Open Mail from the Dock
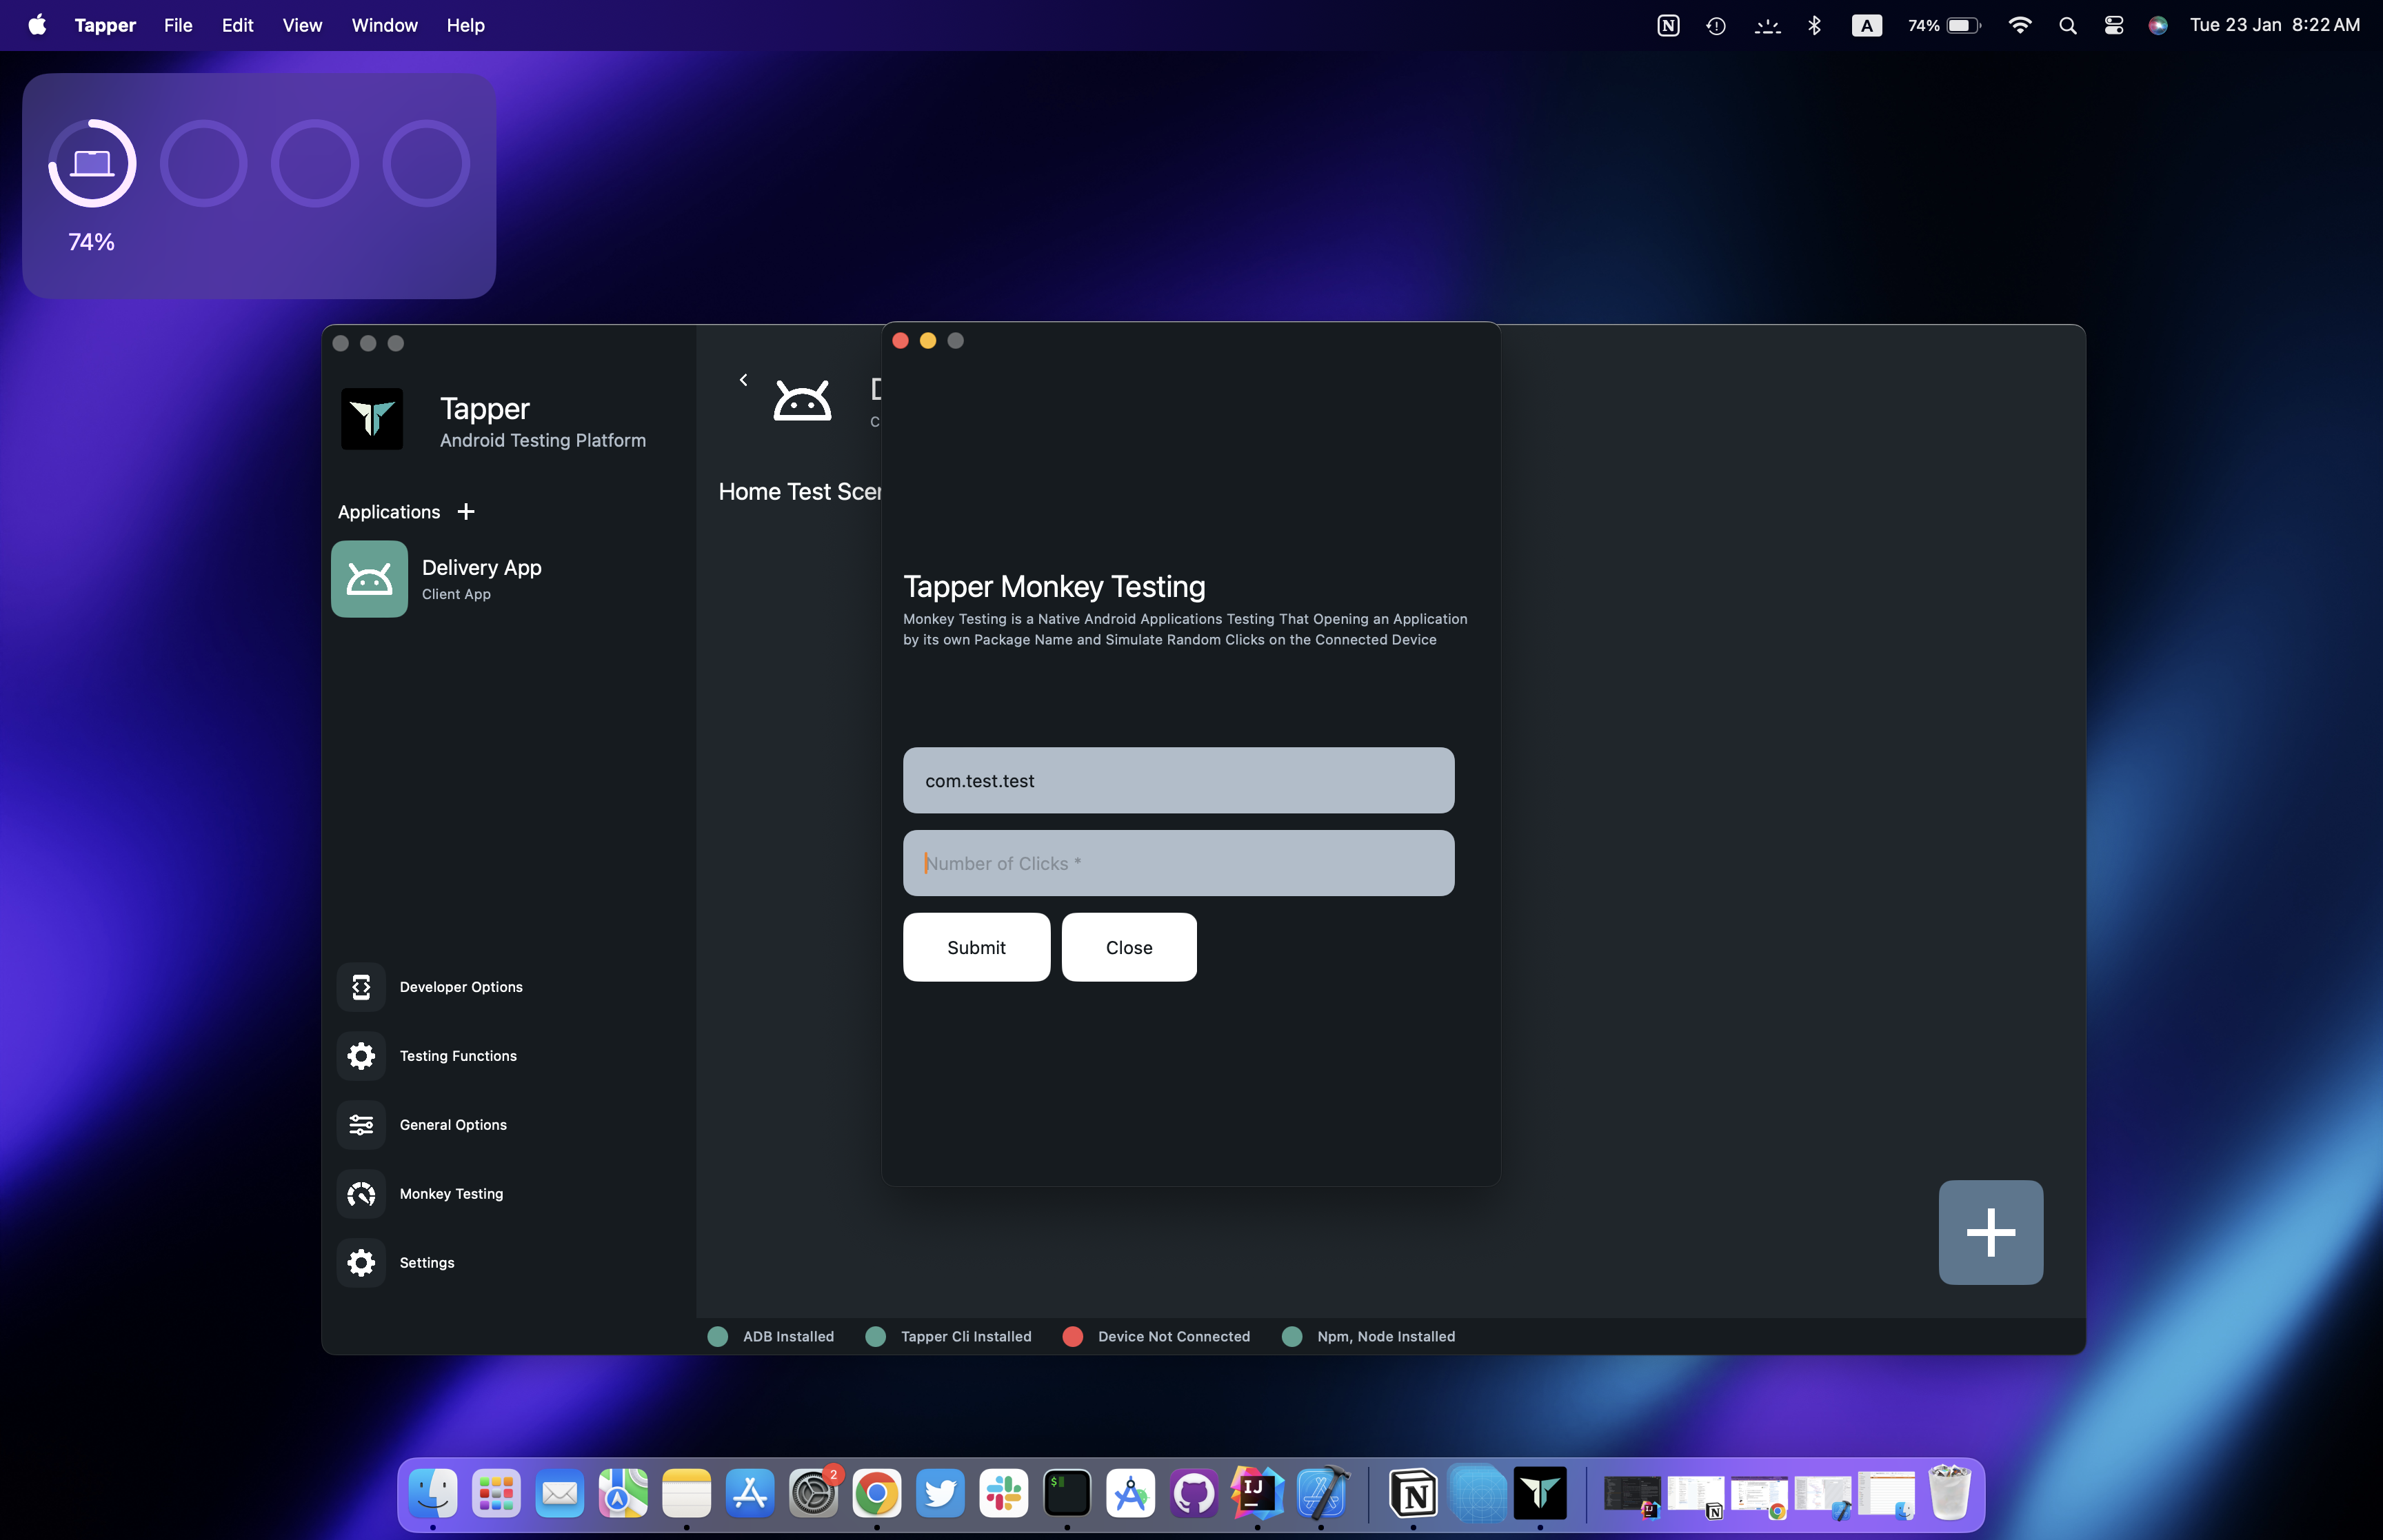This screenshot has height=1540, width=2383. pos(560,1494)
